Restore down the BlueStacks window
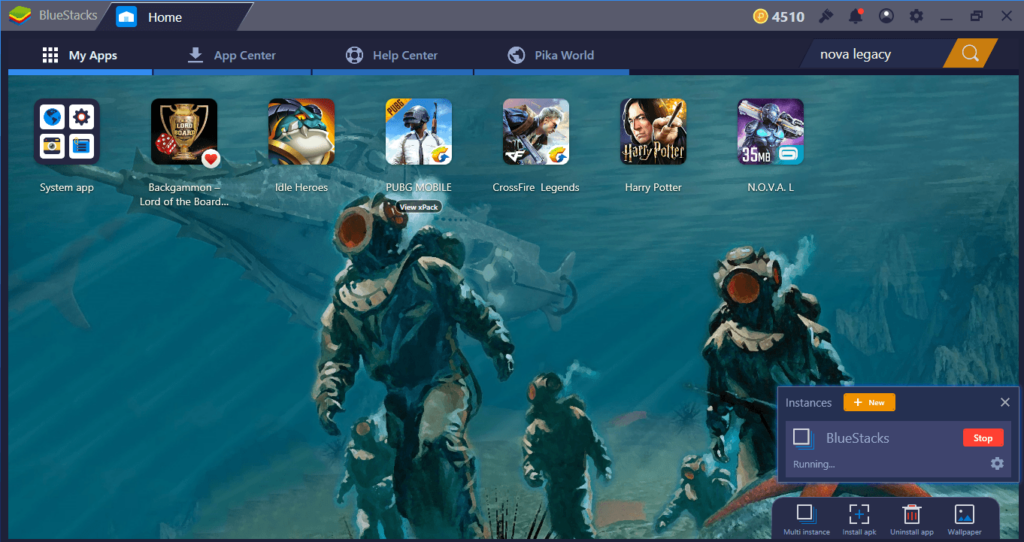The image size is (1024, 542). pyautogui.click(x=976, y=16)
